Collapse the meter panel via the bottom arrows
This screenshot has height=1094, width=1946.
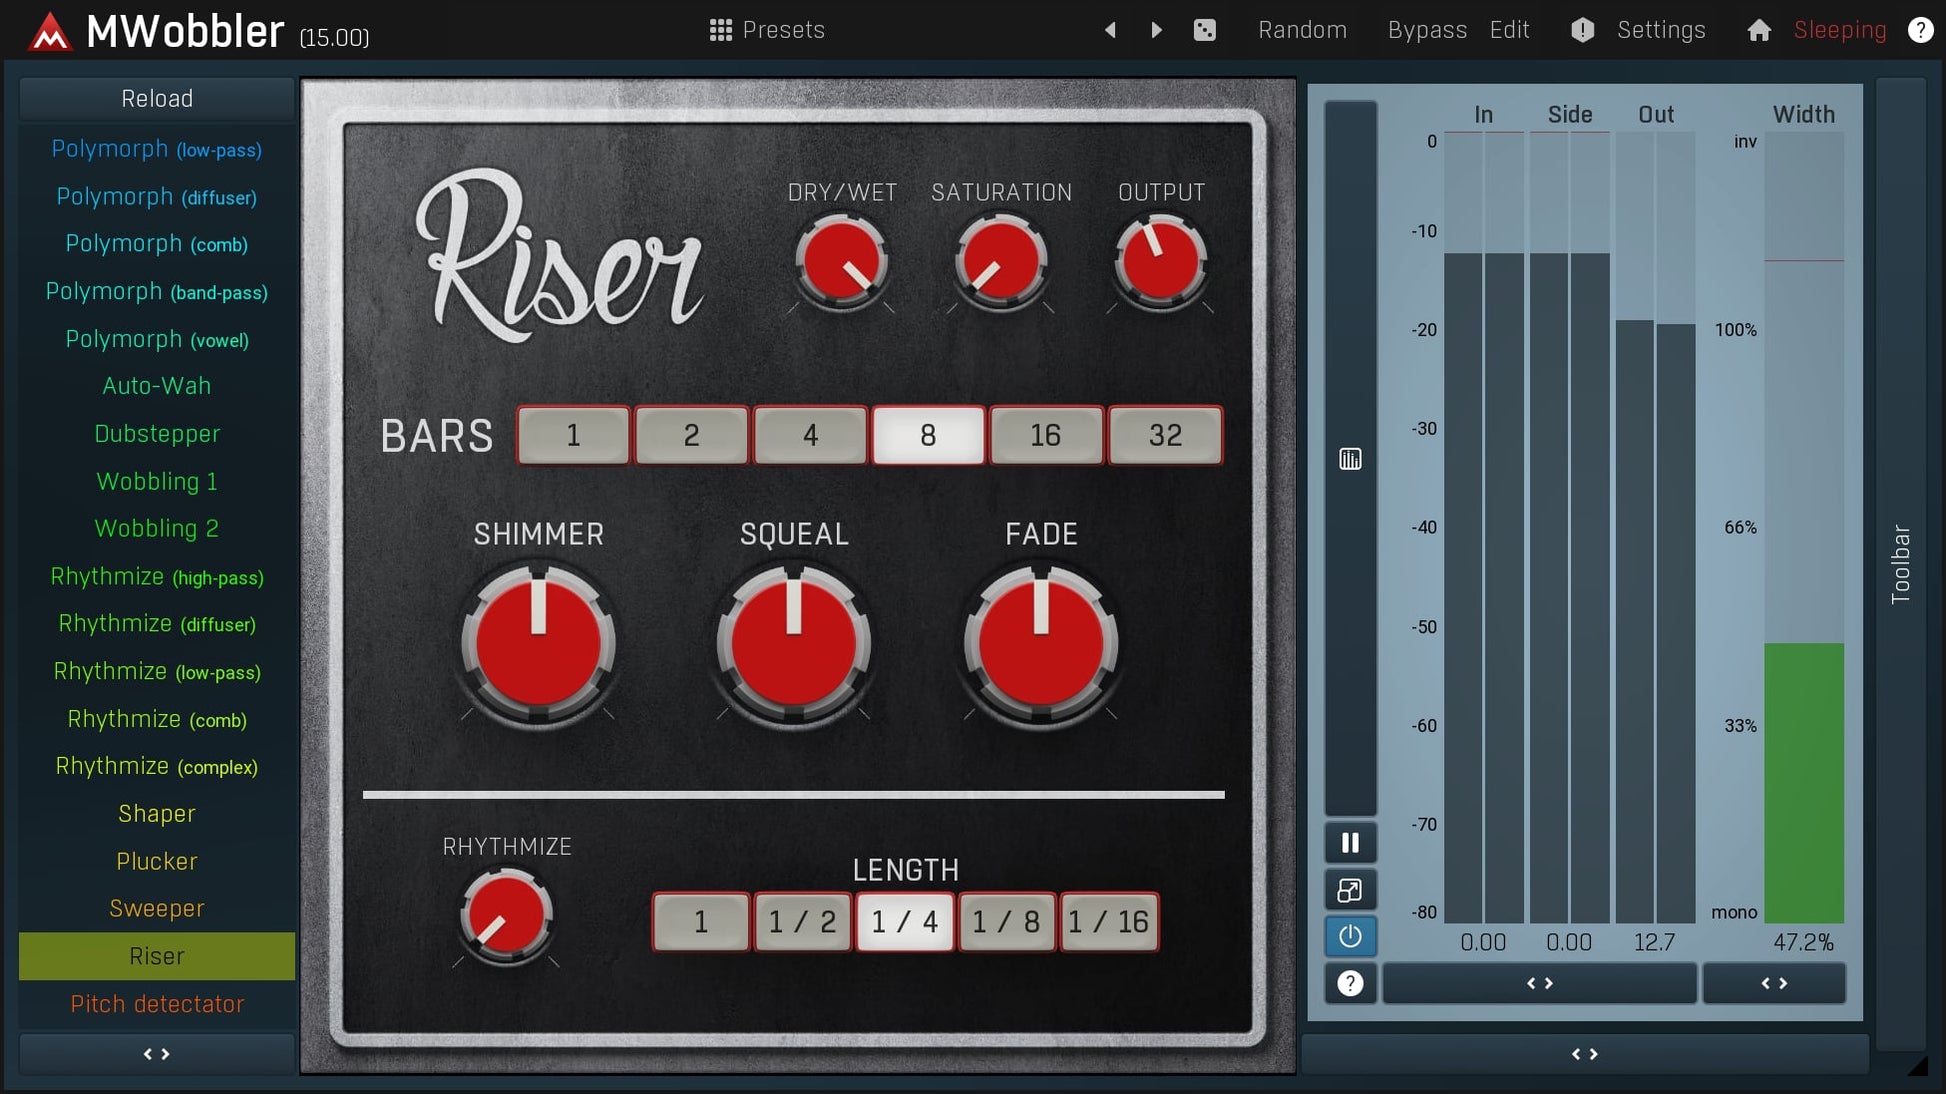[1585, 1054]
